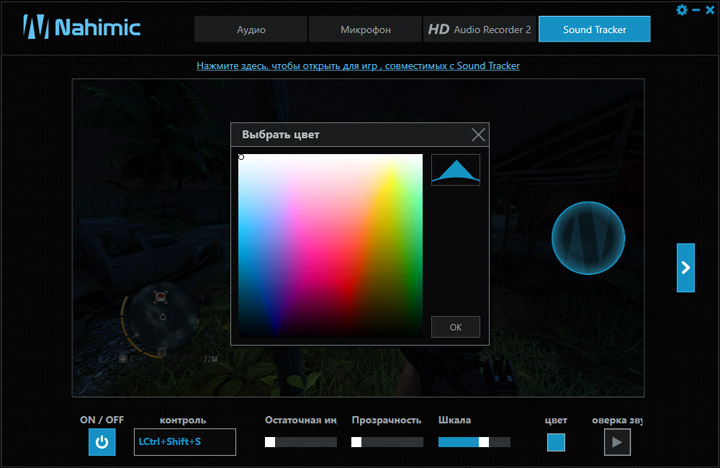Open the цвет color swatch
Image resolution: width=720 pixels, height=468 pixels.
click(556, 442)
